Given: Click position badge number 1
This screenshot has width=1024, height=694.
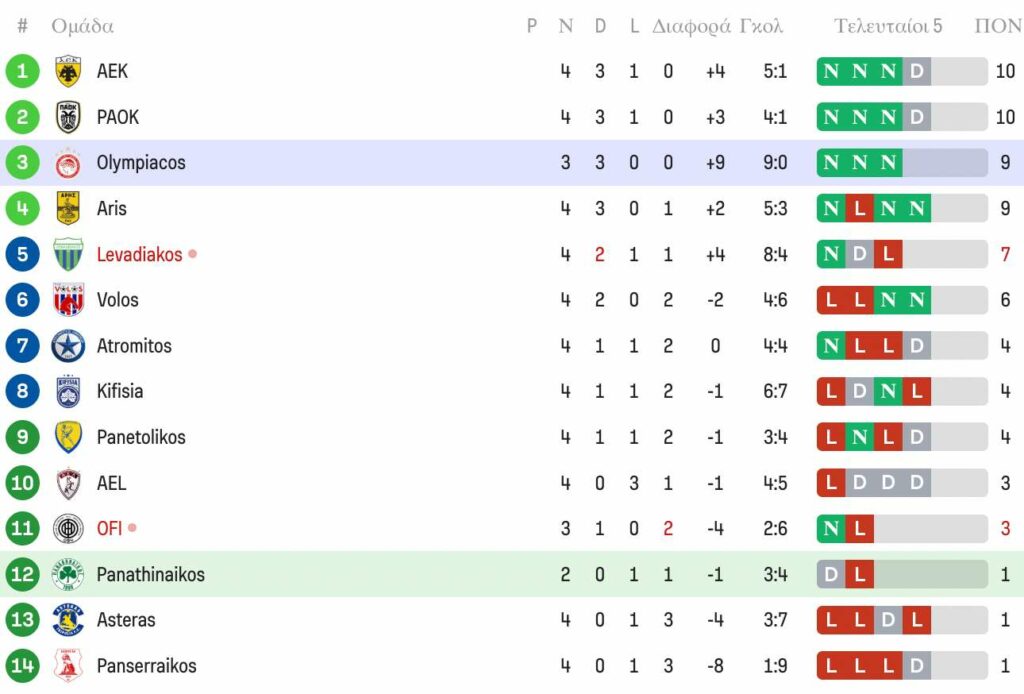Looking at the screenshot, I should 22,71.
